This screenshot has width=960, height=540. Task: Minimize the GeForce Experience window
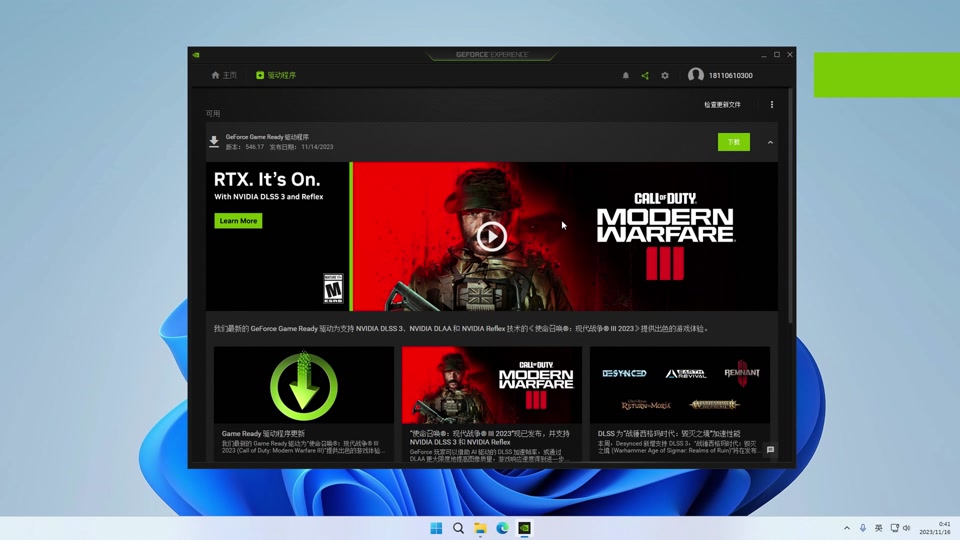[763, 54]
